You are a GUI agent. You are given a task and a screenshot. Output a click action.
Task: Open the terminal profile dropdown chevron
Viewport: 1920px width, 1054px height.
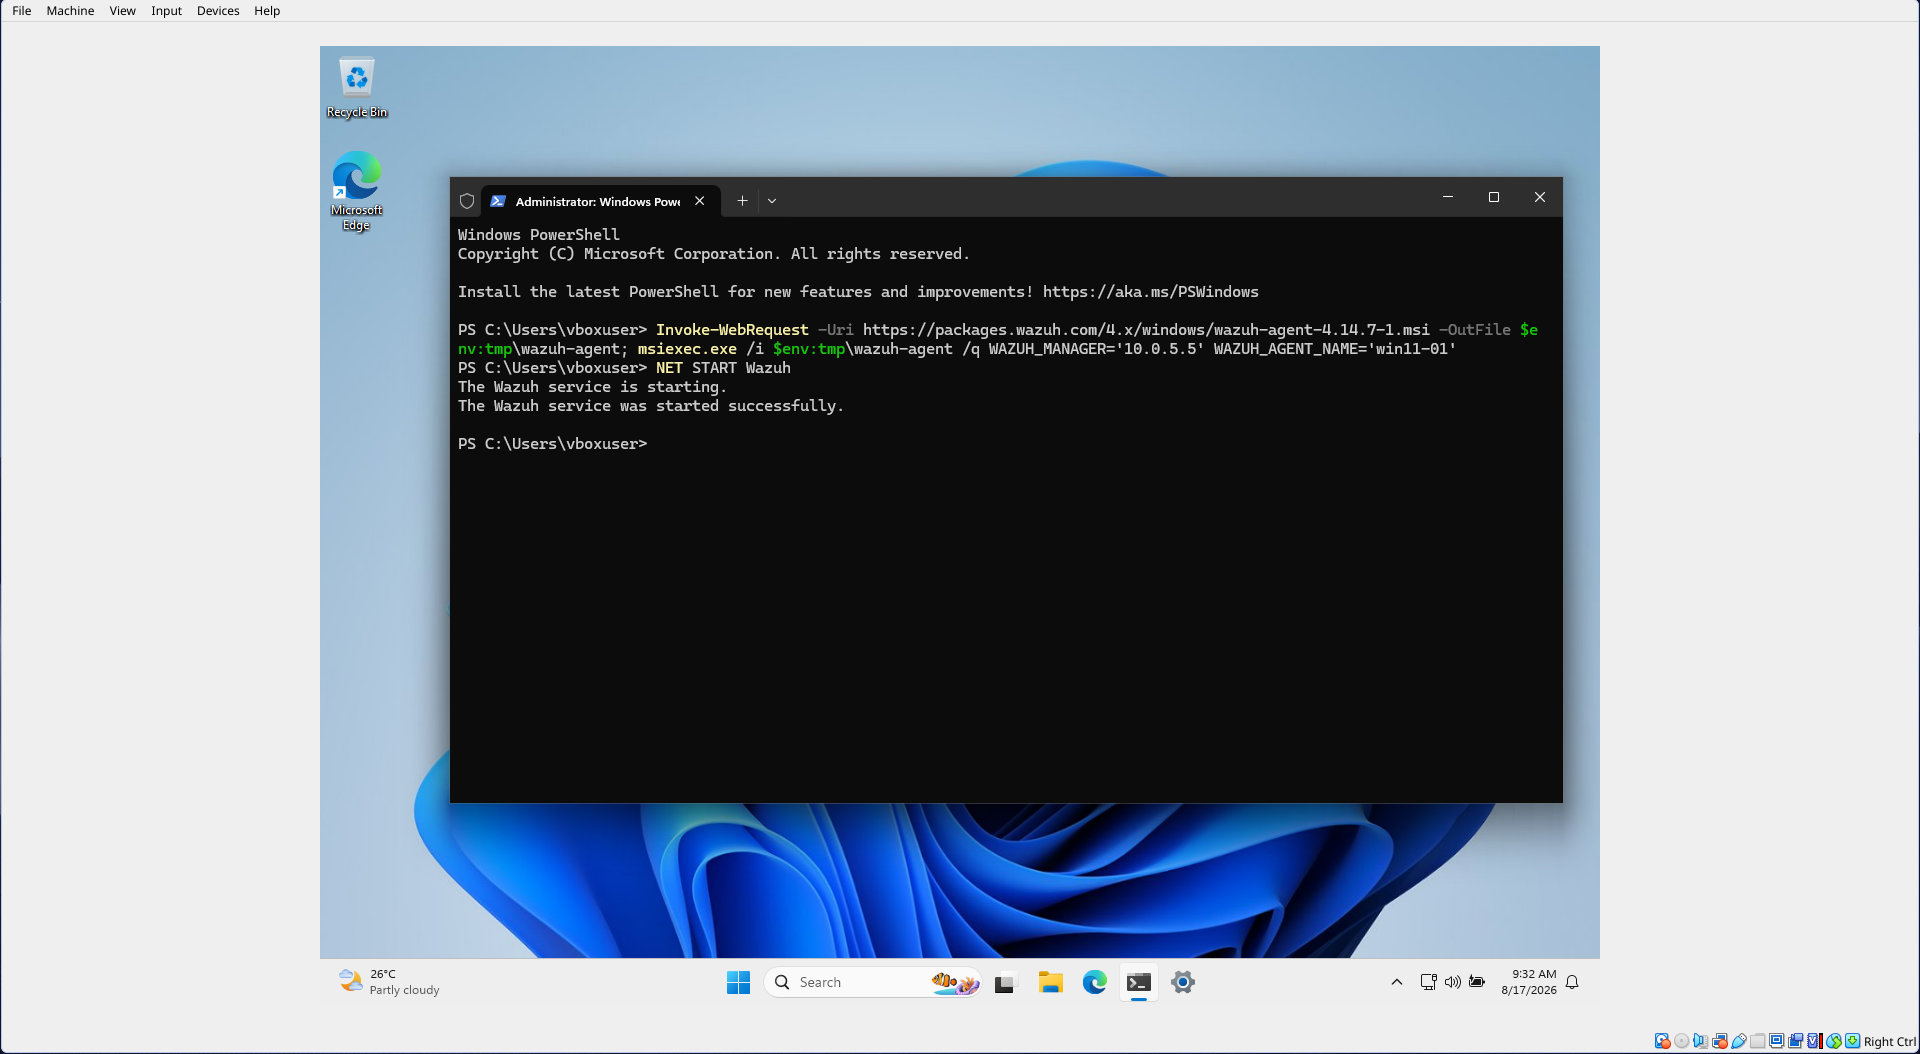pos(772,201)
